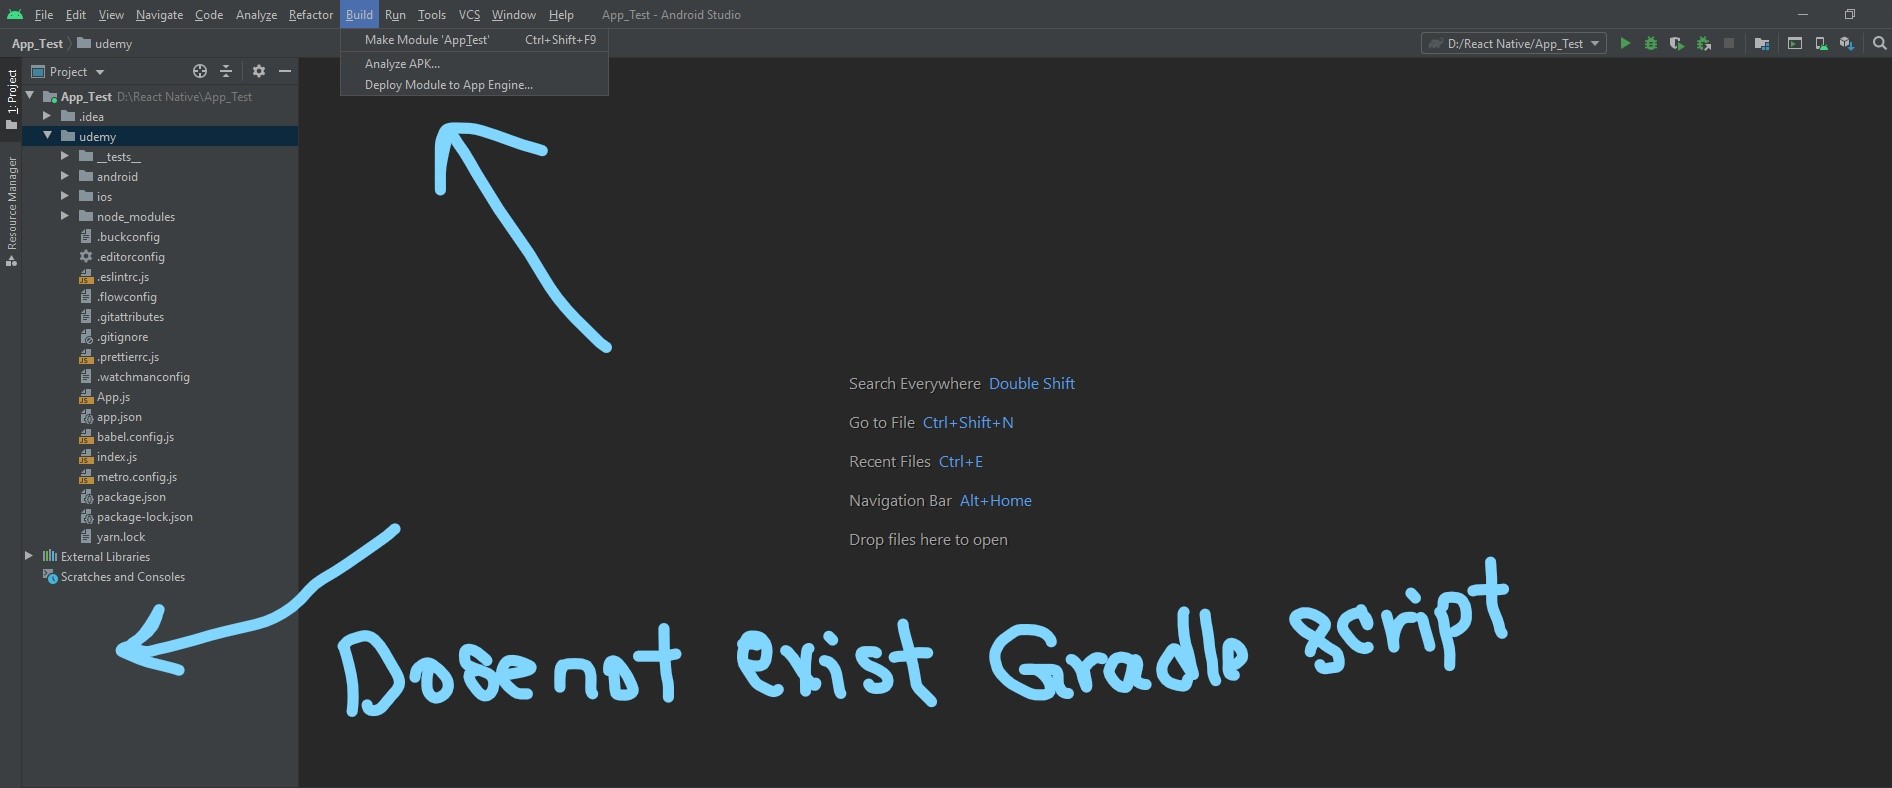Screen dimensions: 1892x788
Task: Expand the __tests__ folder arrow
Action: click(x=64, y=156)
